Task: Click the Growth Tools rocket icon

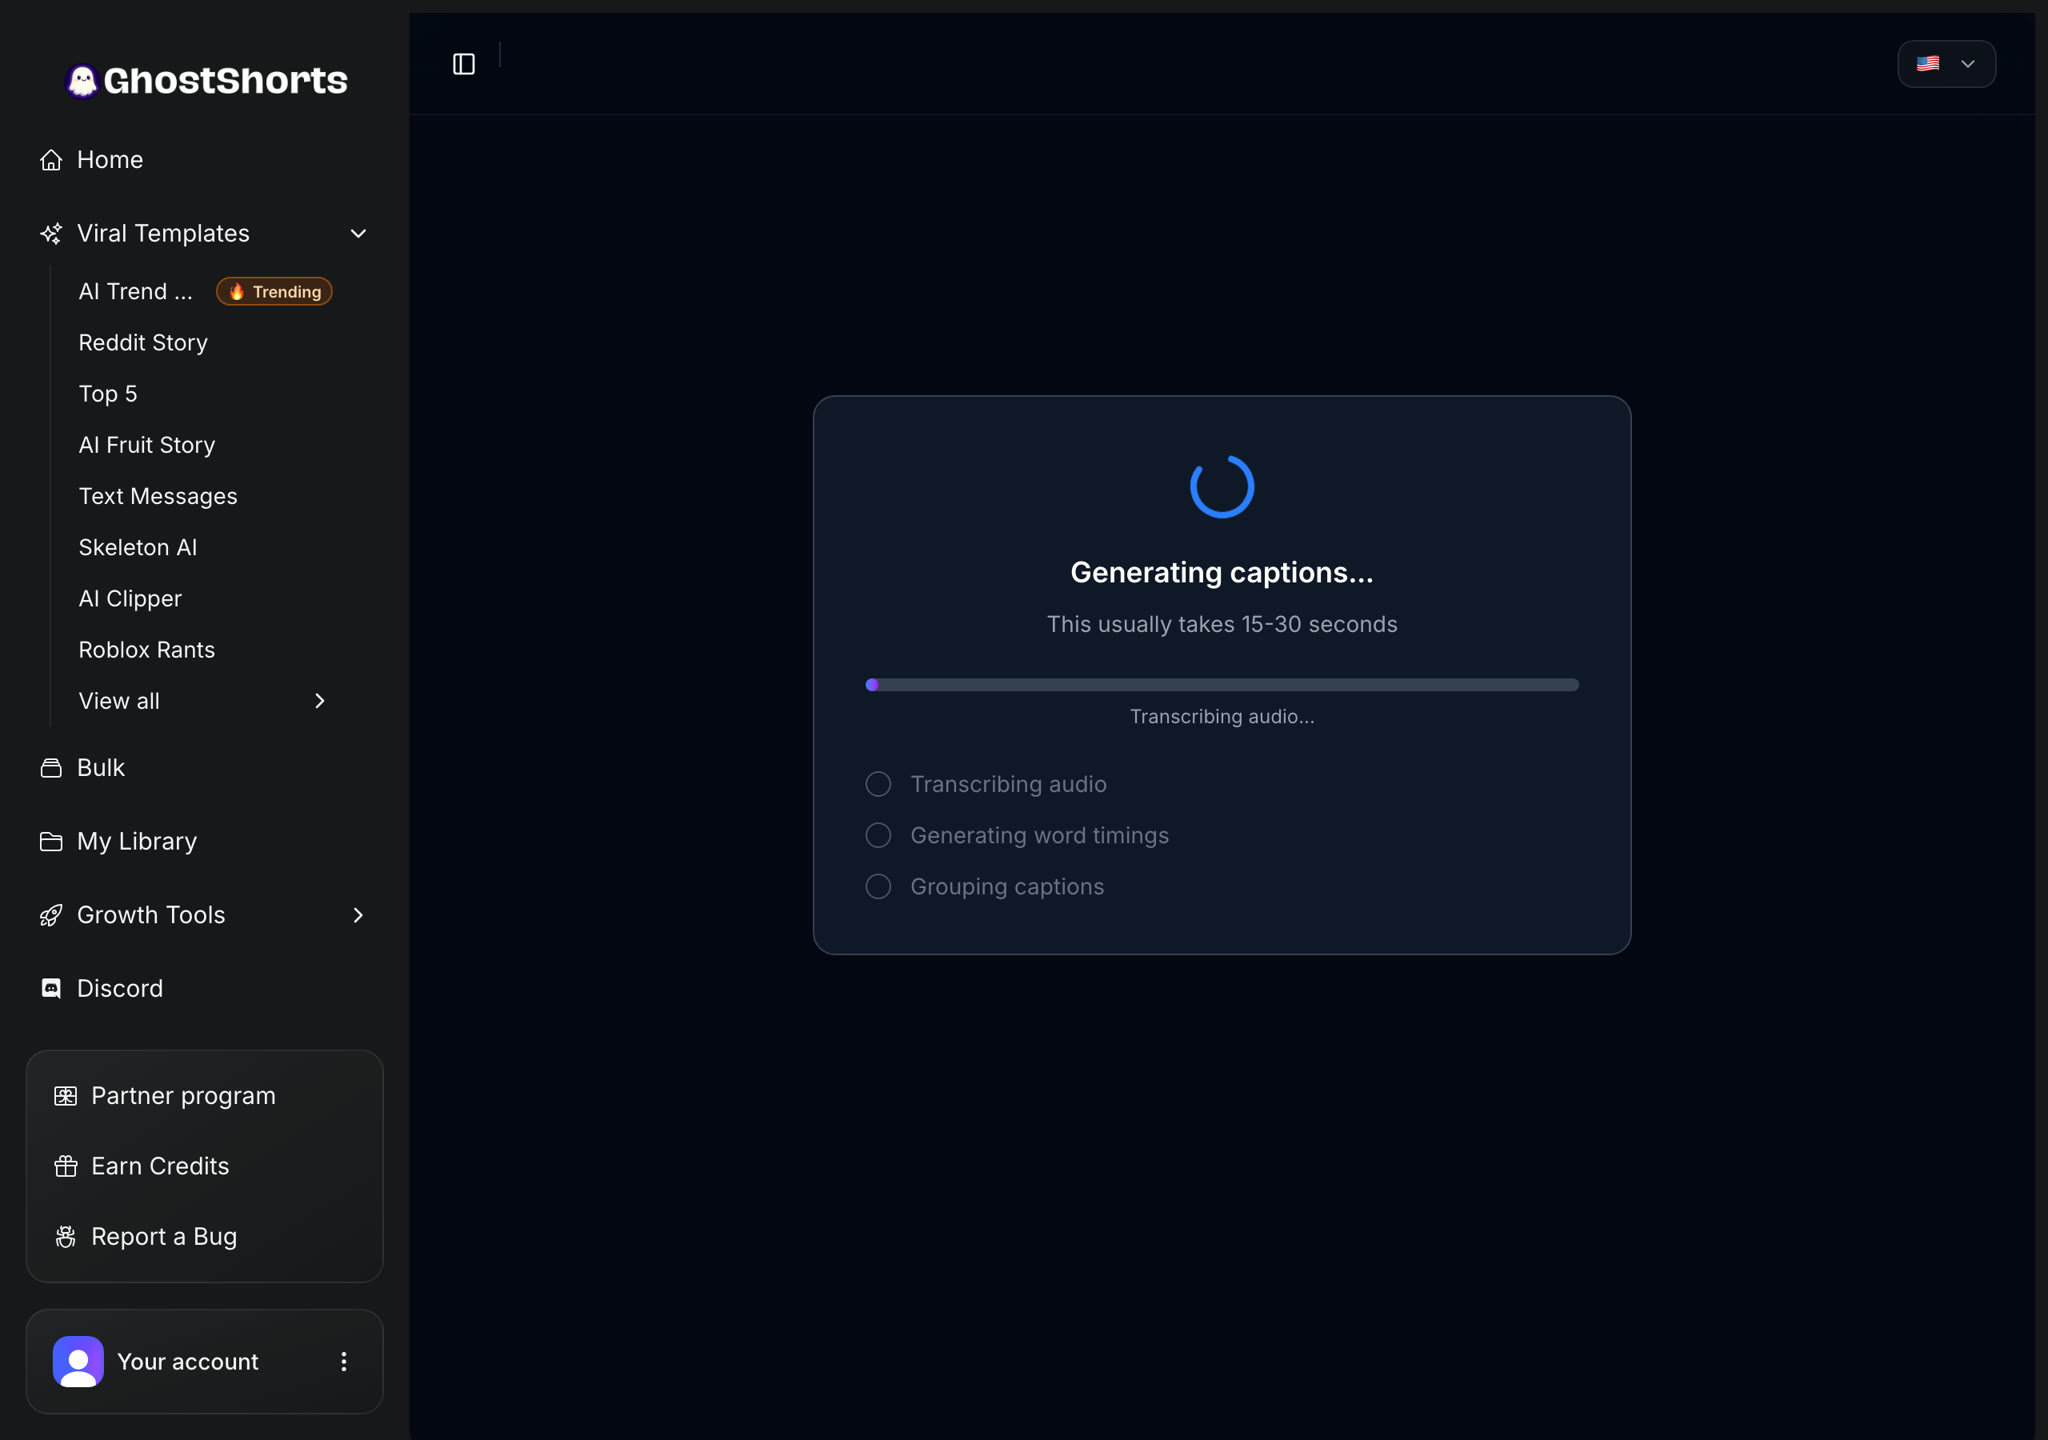Action: (x=51, y=915)
